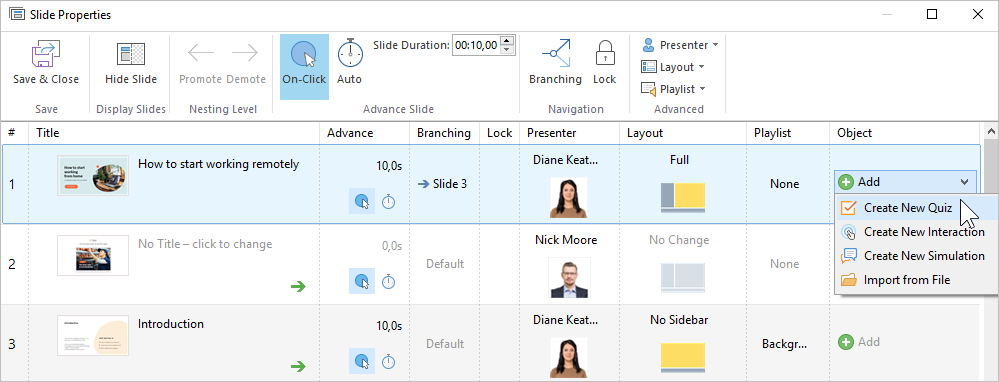Enable auto-advance timer for slide 2 row
This screenshot has width=999, height=382.
click(388, 281)
